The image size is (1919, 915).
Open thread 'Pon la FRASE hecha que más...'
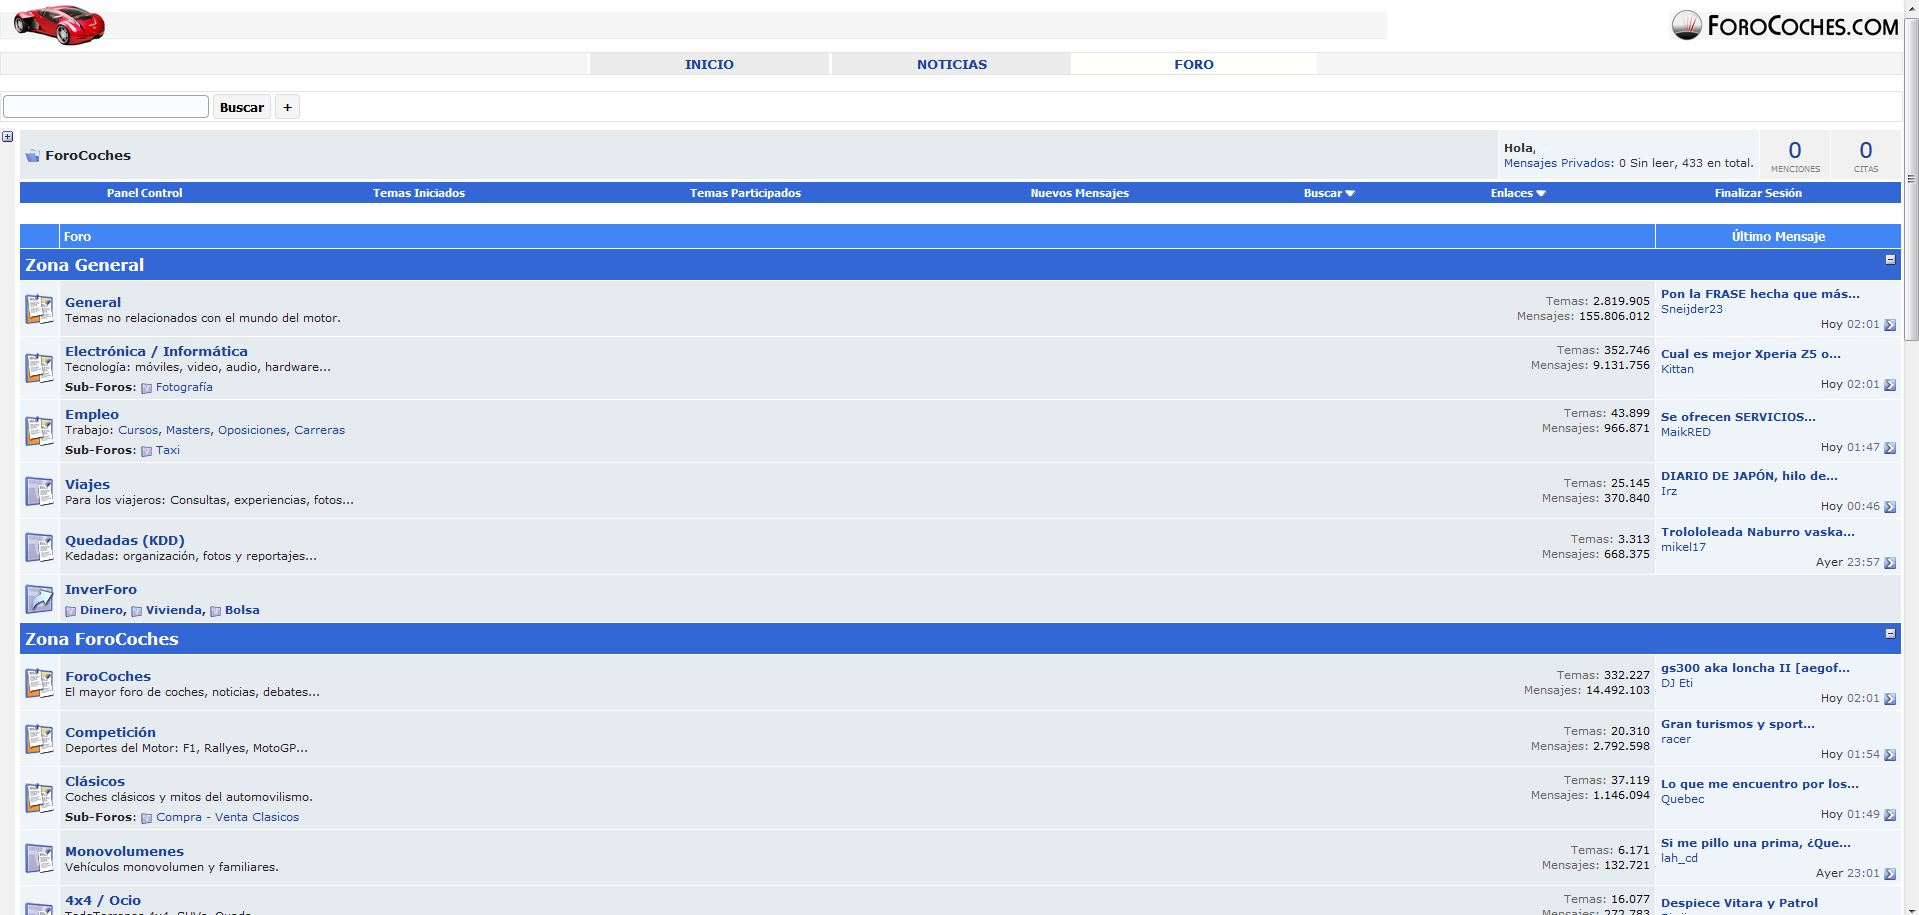[1760, 294]
